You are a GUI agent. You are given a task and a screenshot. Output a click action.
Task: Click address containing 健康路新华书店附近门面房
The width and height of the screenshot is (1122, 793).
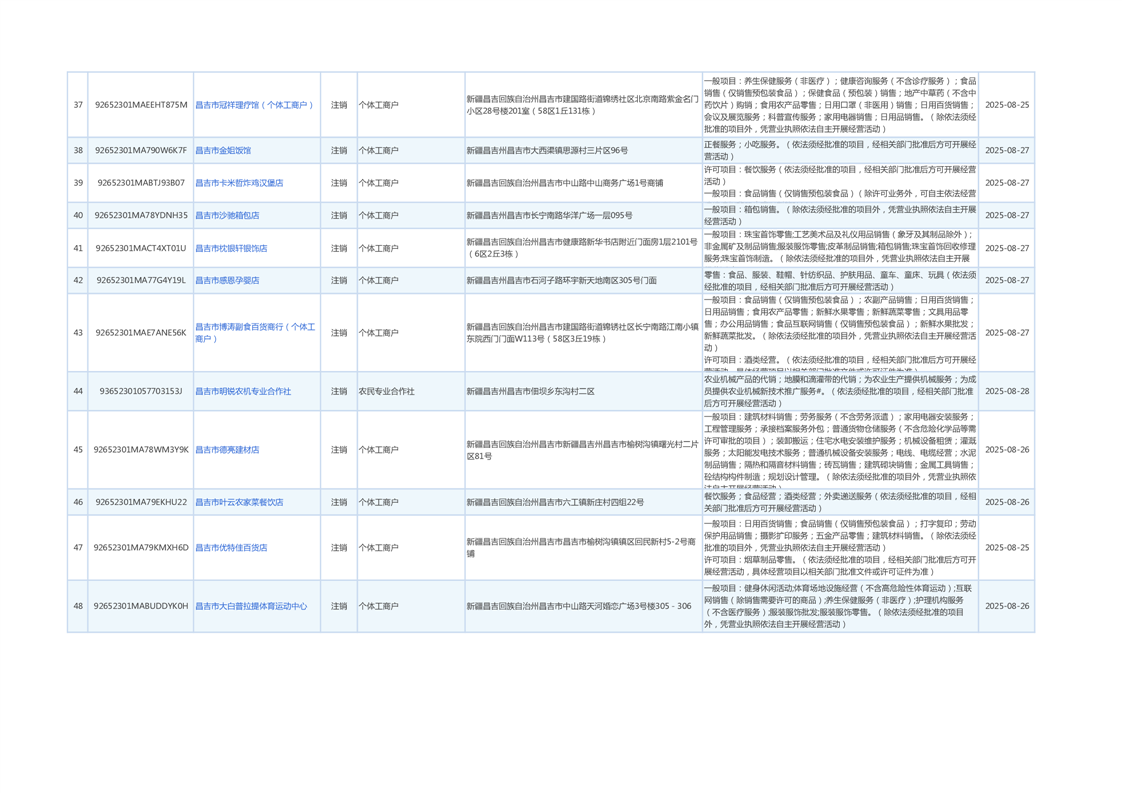(582, 248)
